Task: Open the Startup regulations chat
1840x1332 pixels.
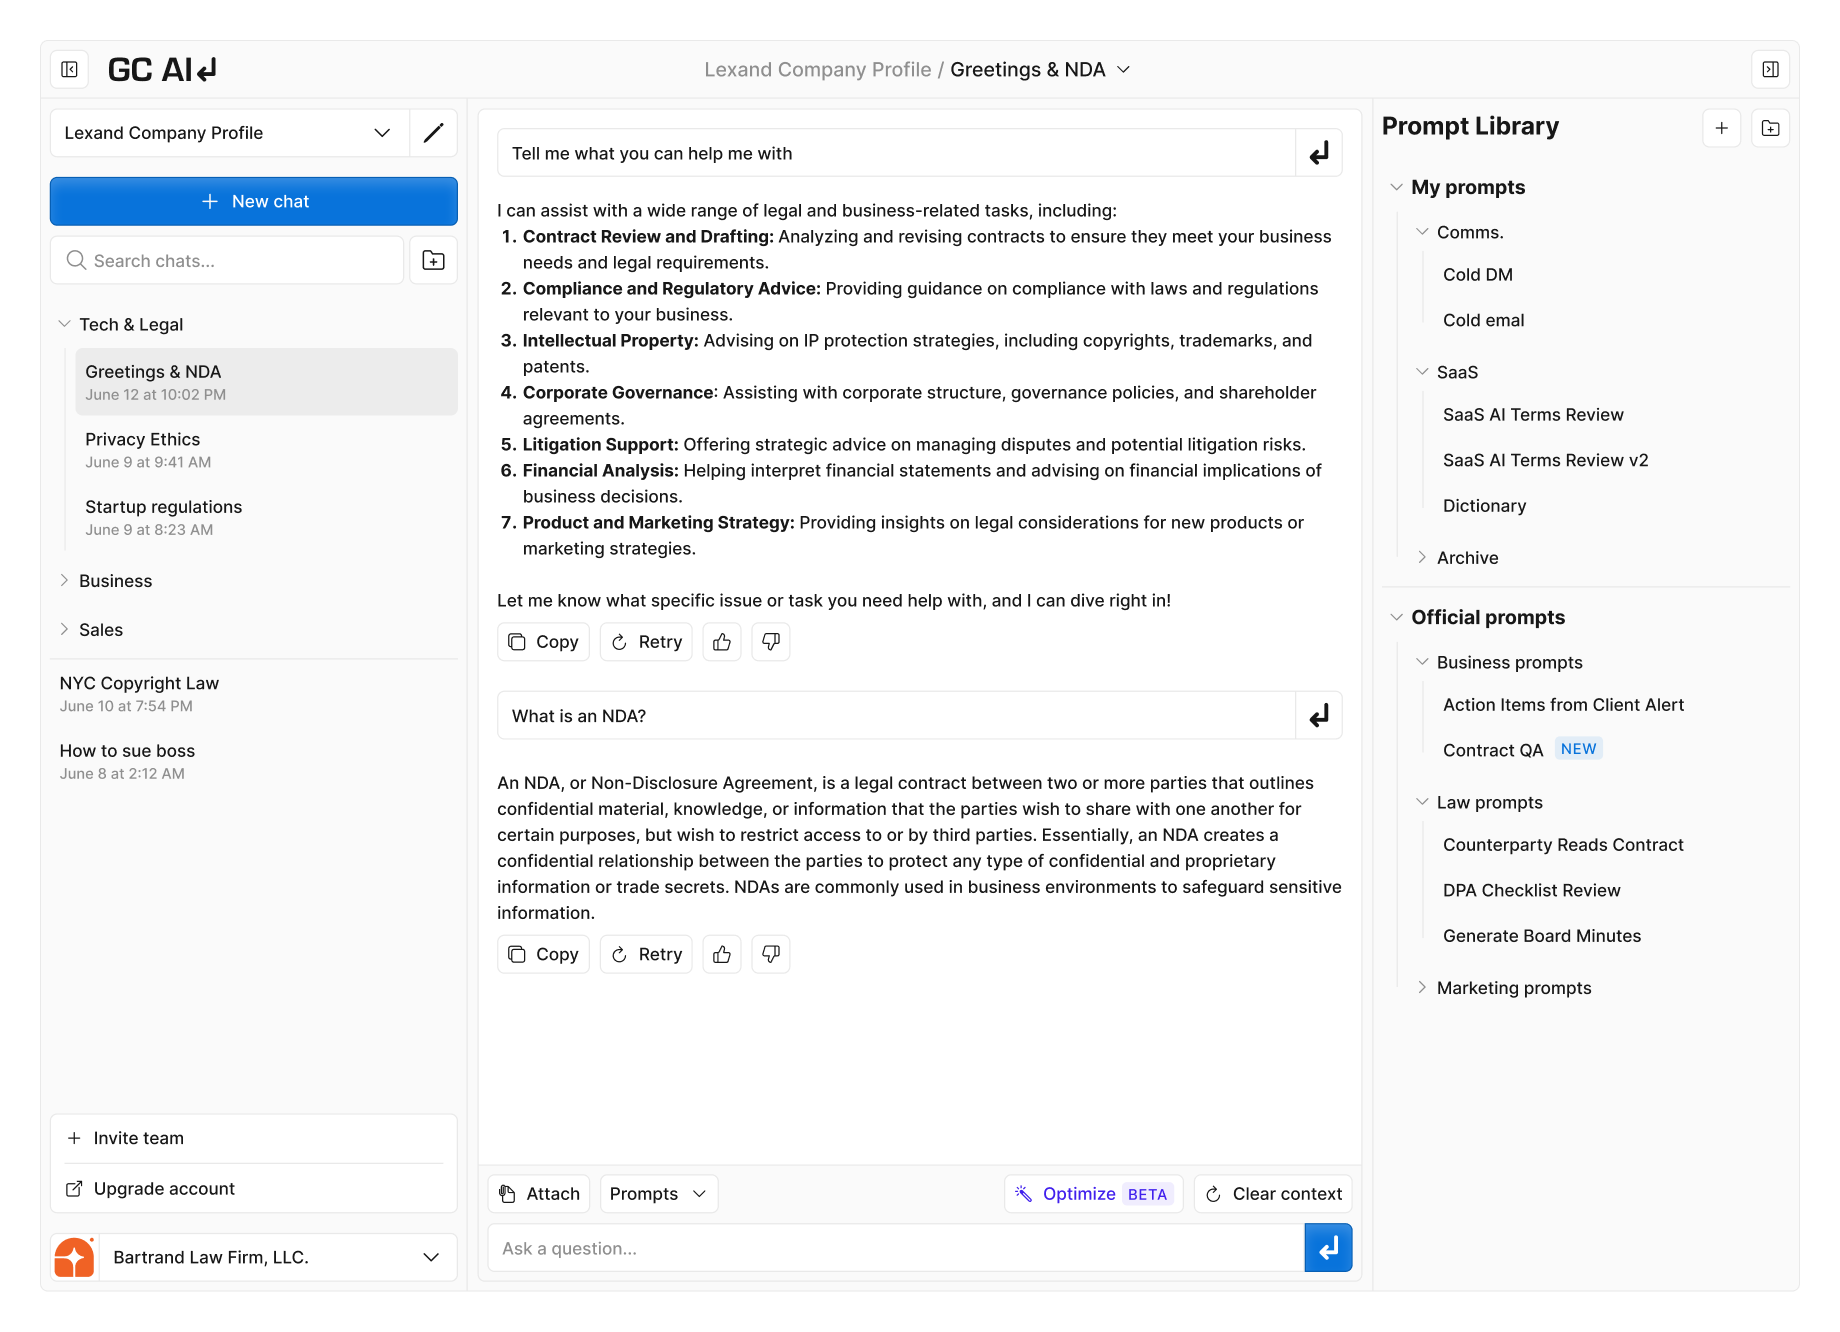Action: 266,517
